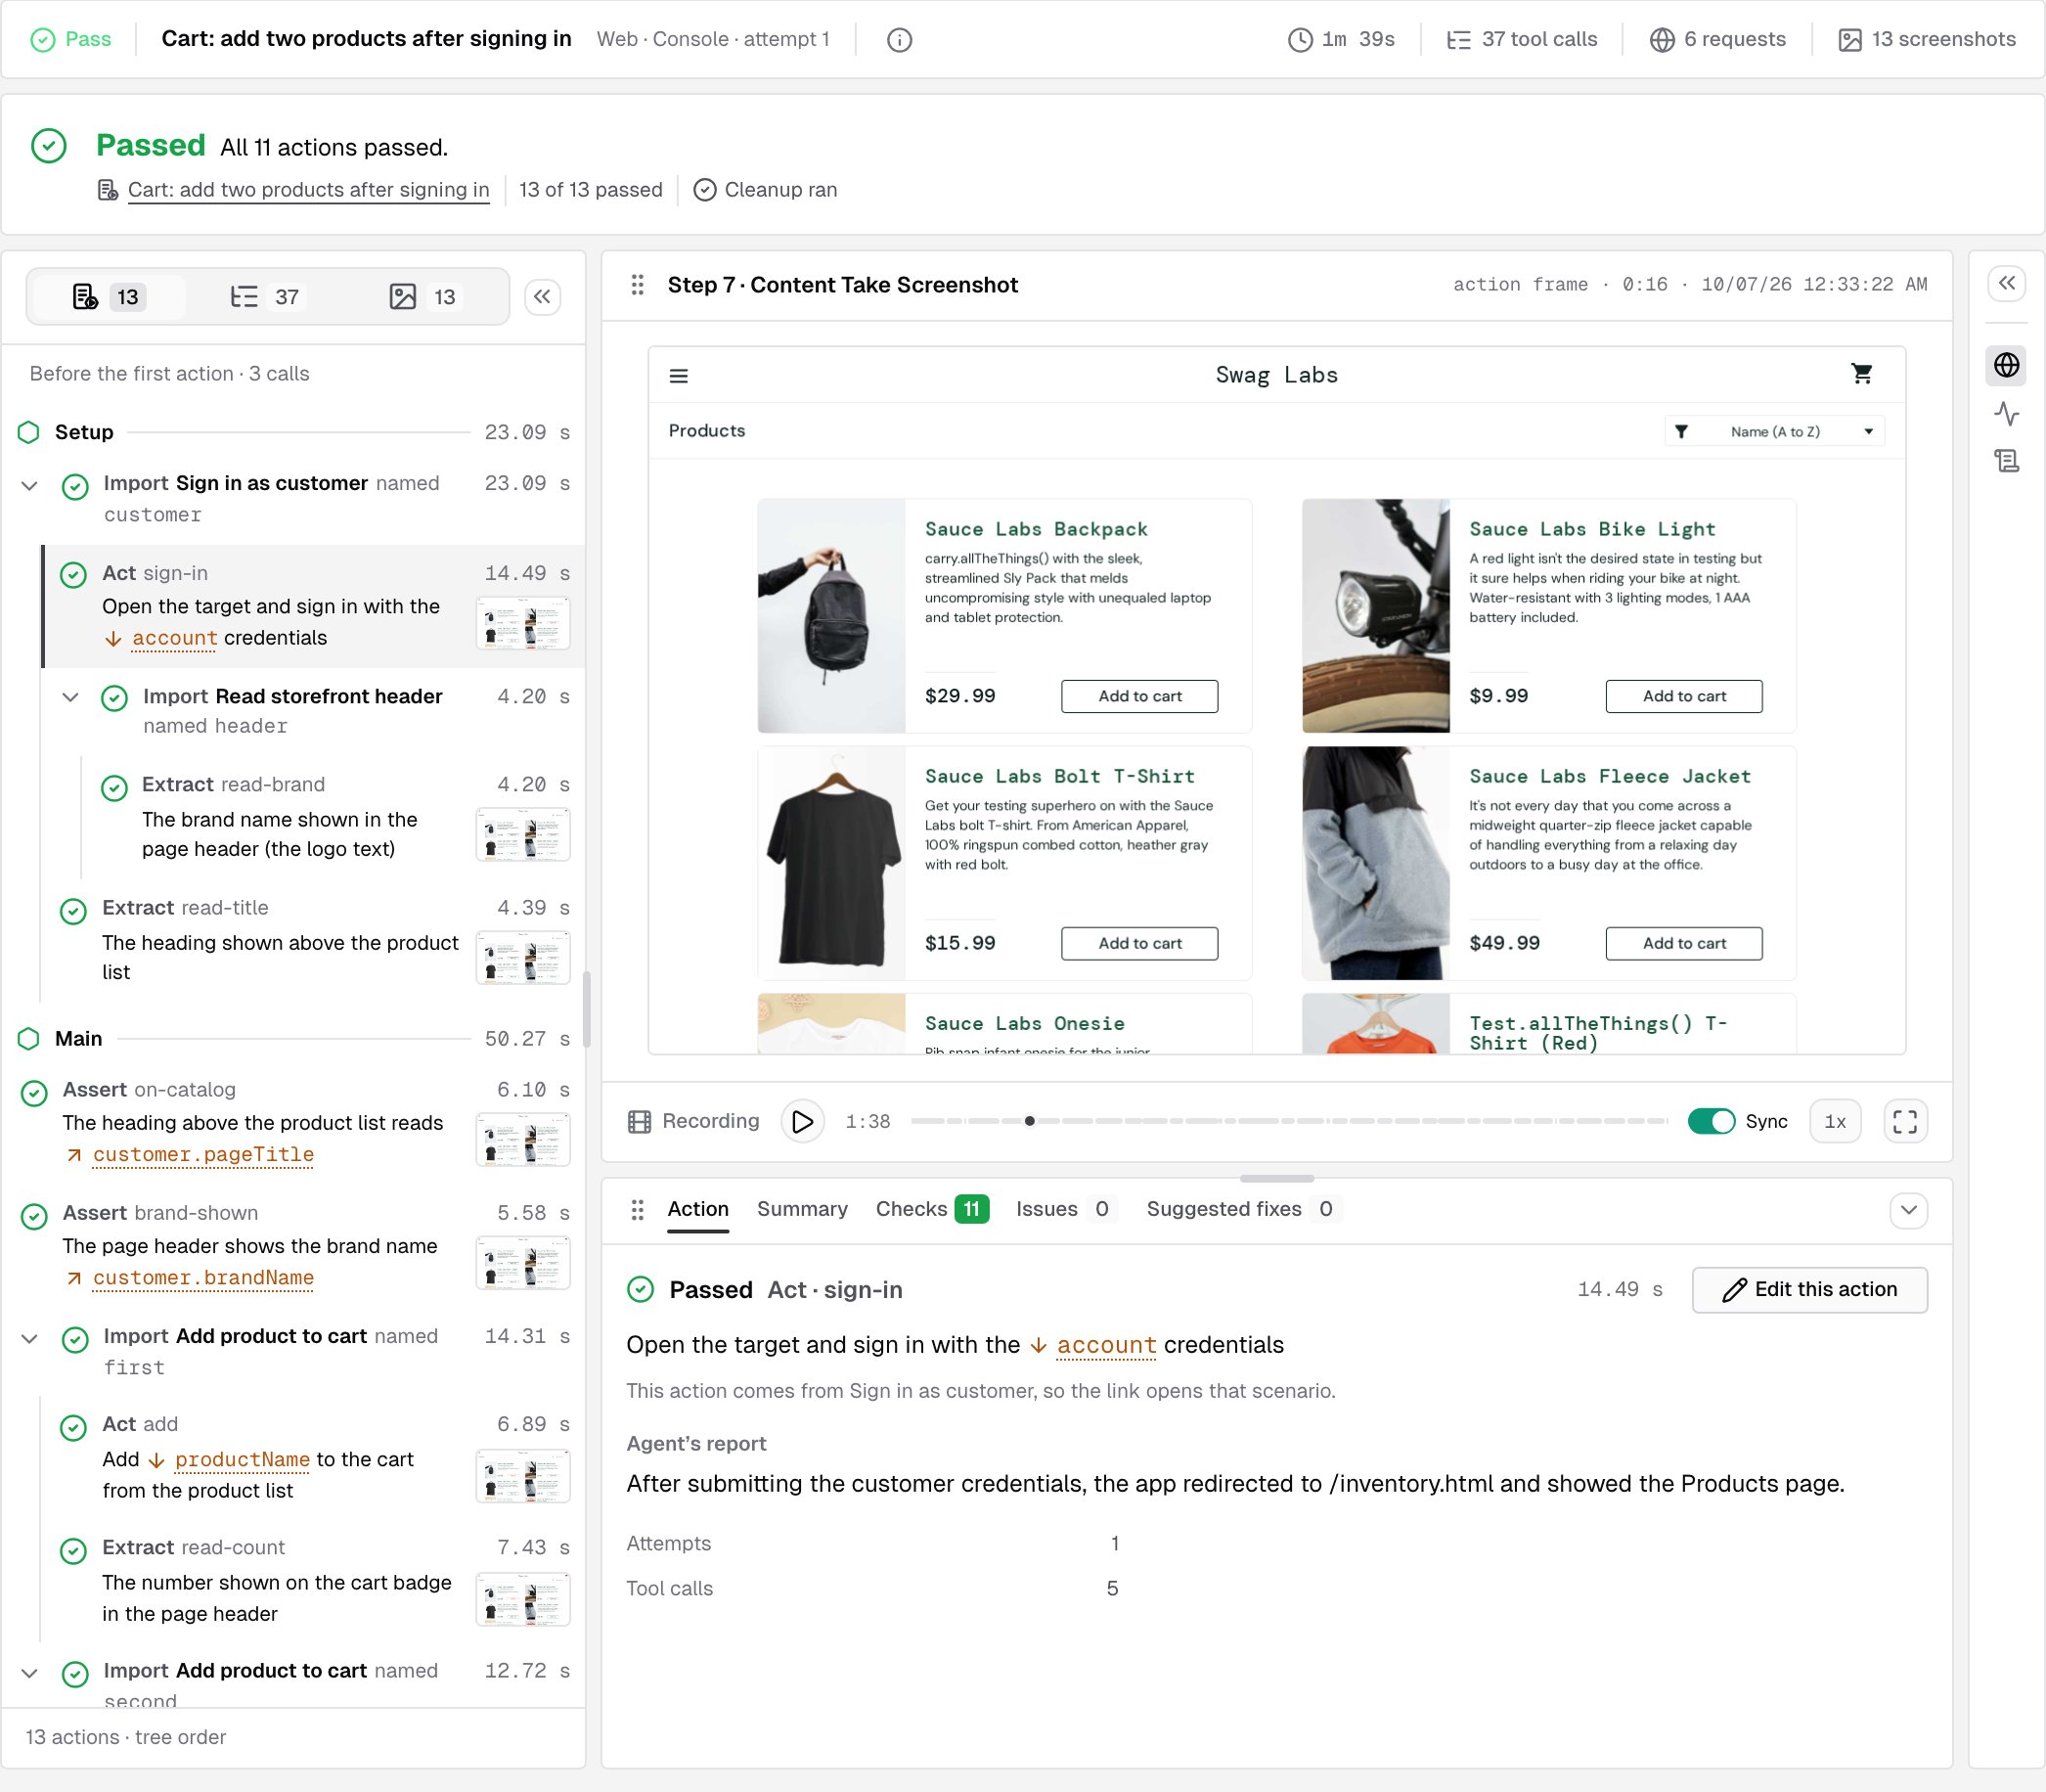Click the info icon beside attempt 1
The image size is (2046, 1792).
tap(899, 39)
